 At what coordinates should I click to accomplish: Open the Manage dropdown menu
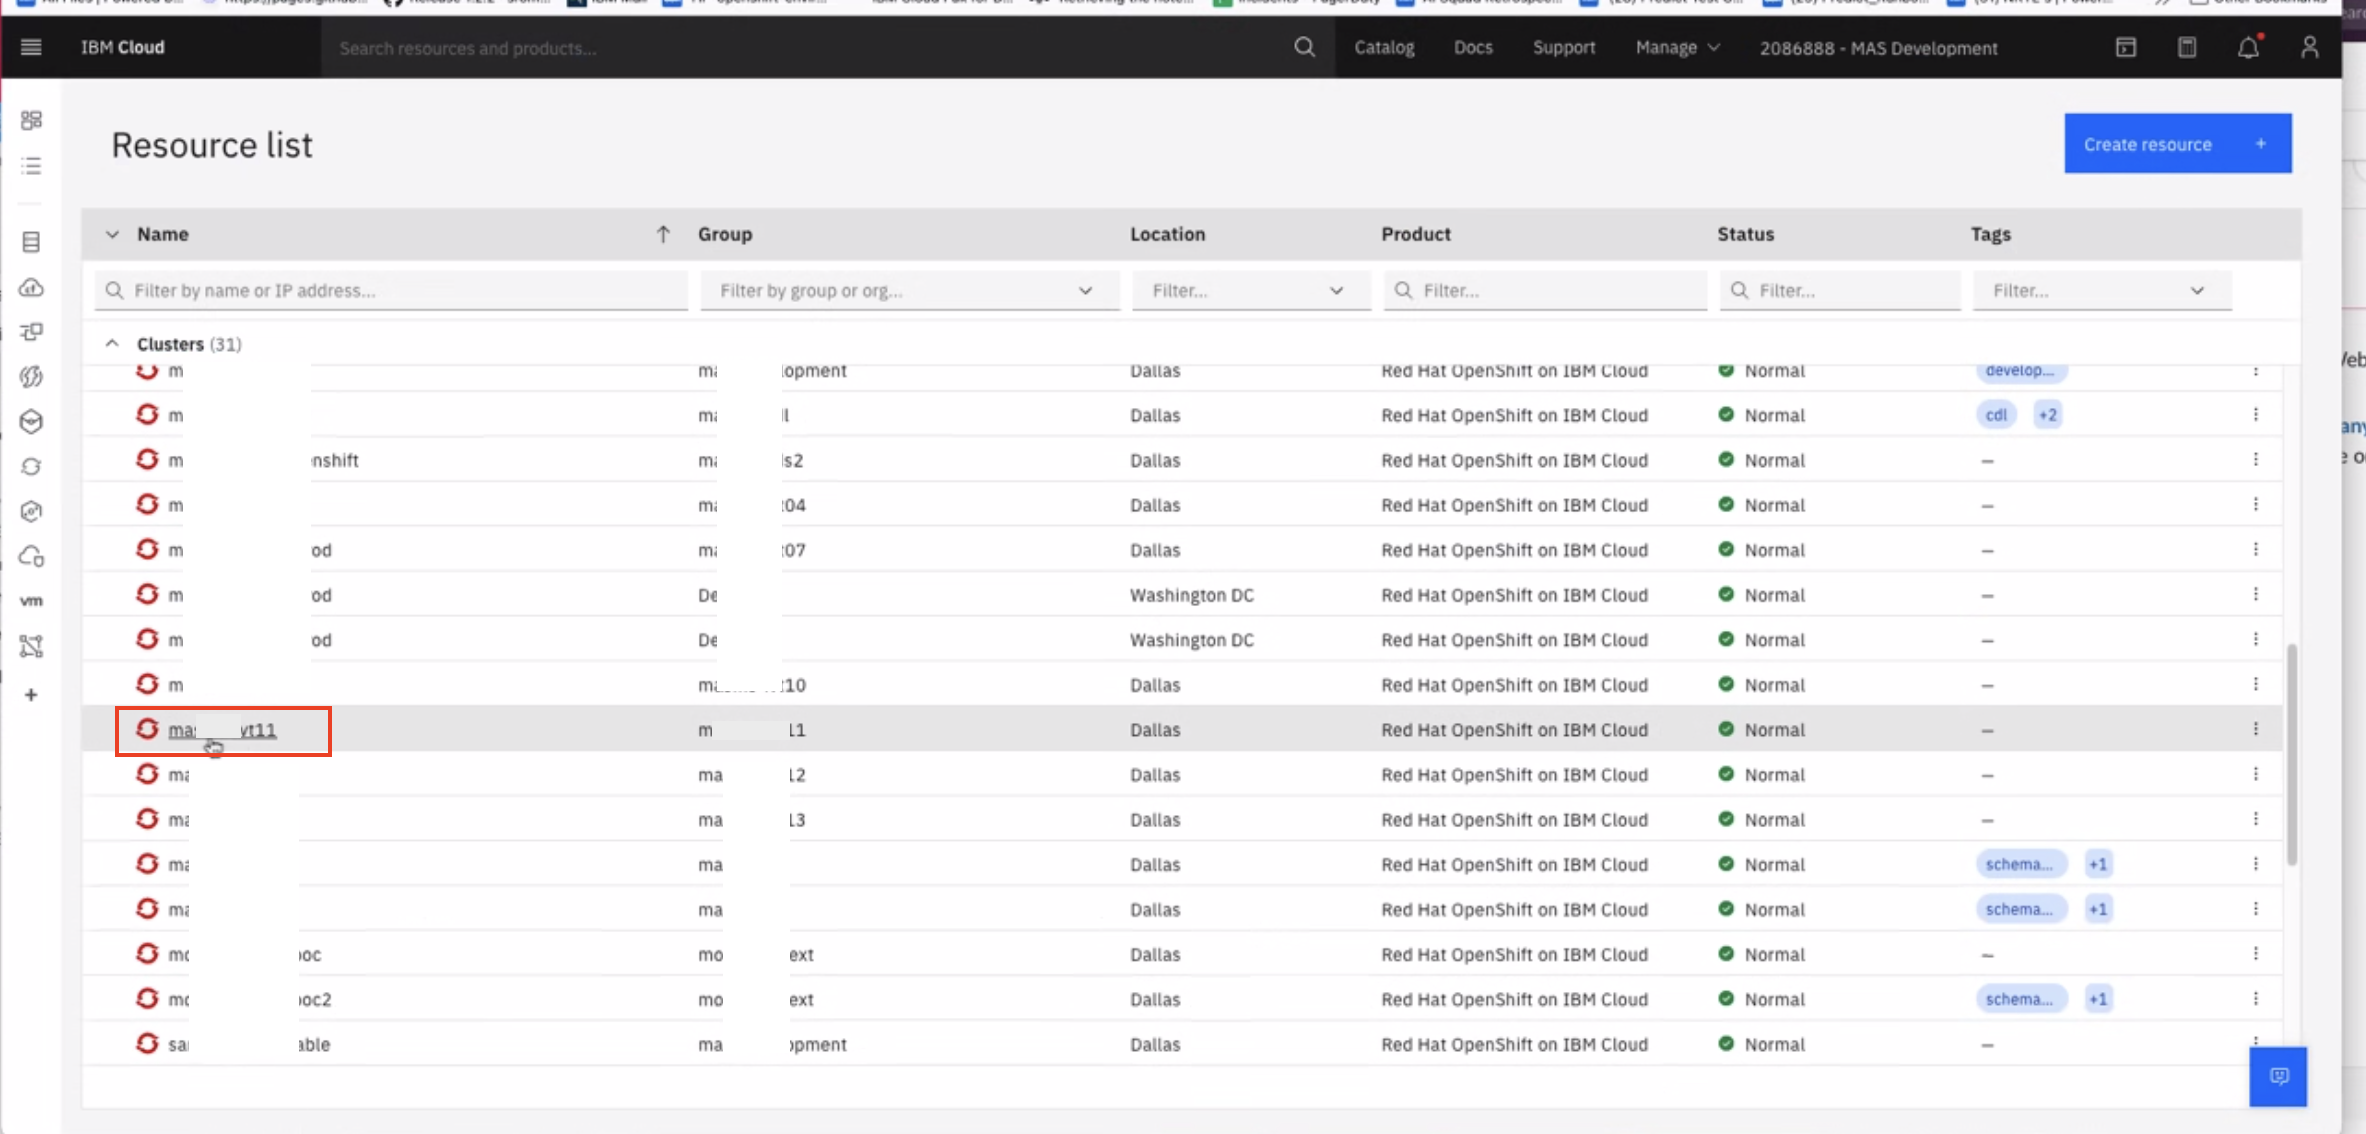point(1677,47)
